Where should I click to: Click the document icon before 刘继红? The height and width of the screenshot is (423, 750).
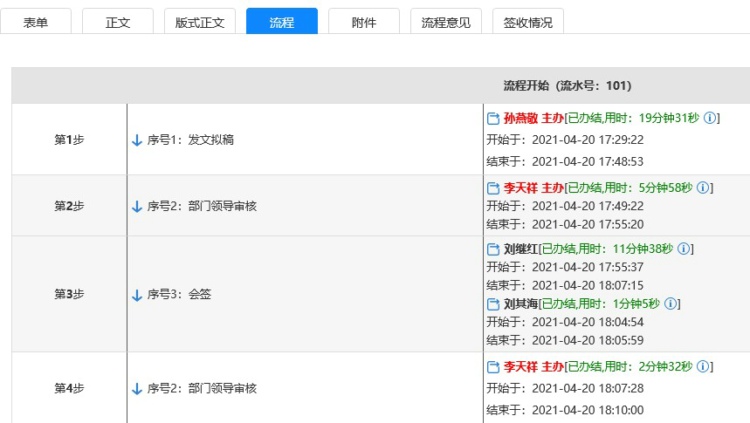click(493, 249)
